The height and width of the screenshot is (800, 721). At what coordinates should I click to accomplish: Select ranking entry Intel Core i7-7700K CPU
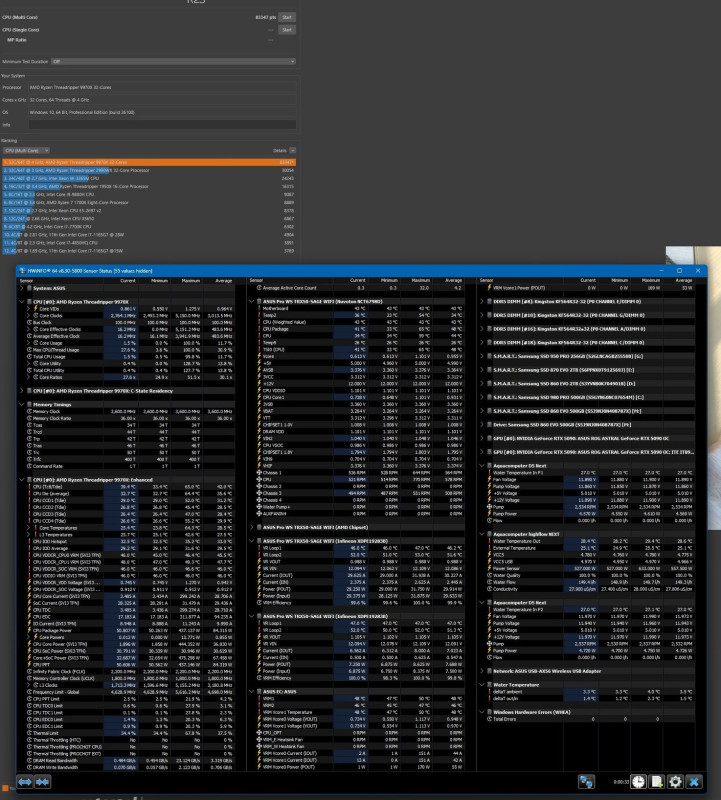click(x=149, y=227)
